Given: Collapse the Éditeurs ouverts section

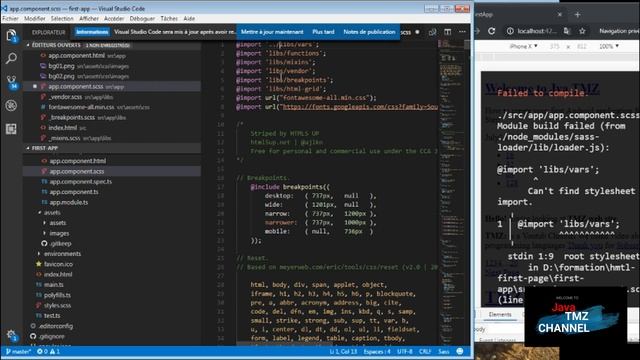Looking at the screenshot, I should 56,45.
